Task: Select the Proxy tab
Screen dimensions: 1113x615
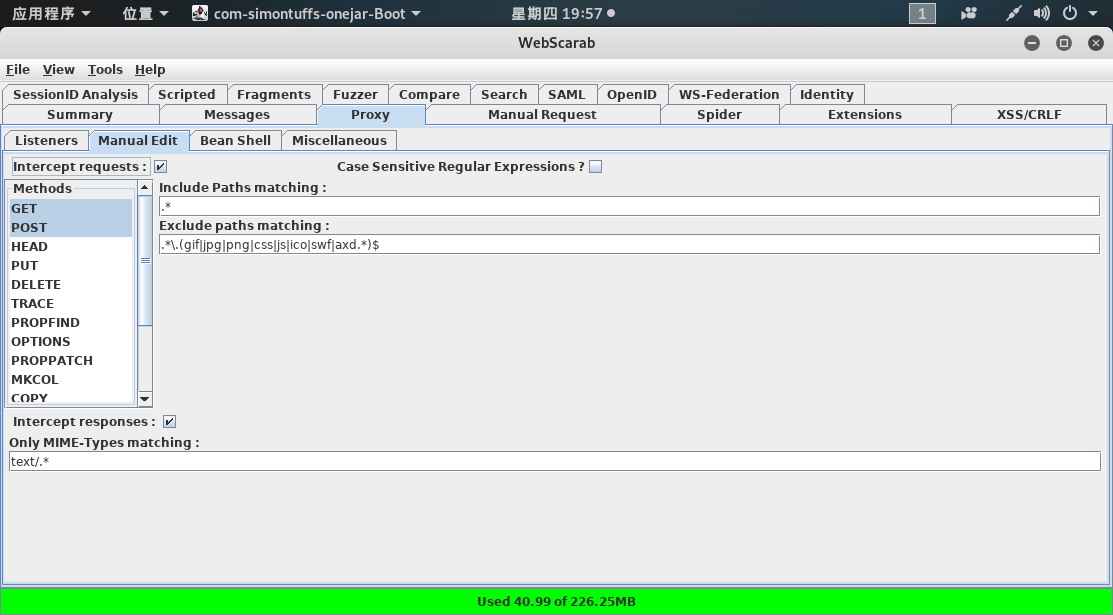Action: [371, 114]
